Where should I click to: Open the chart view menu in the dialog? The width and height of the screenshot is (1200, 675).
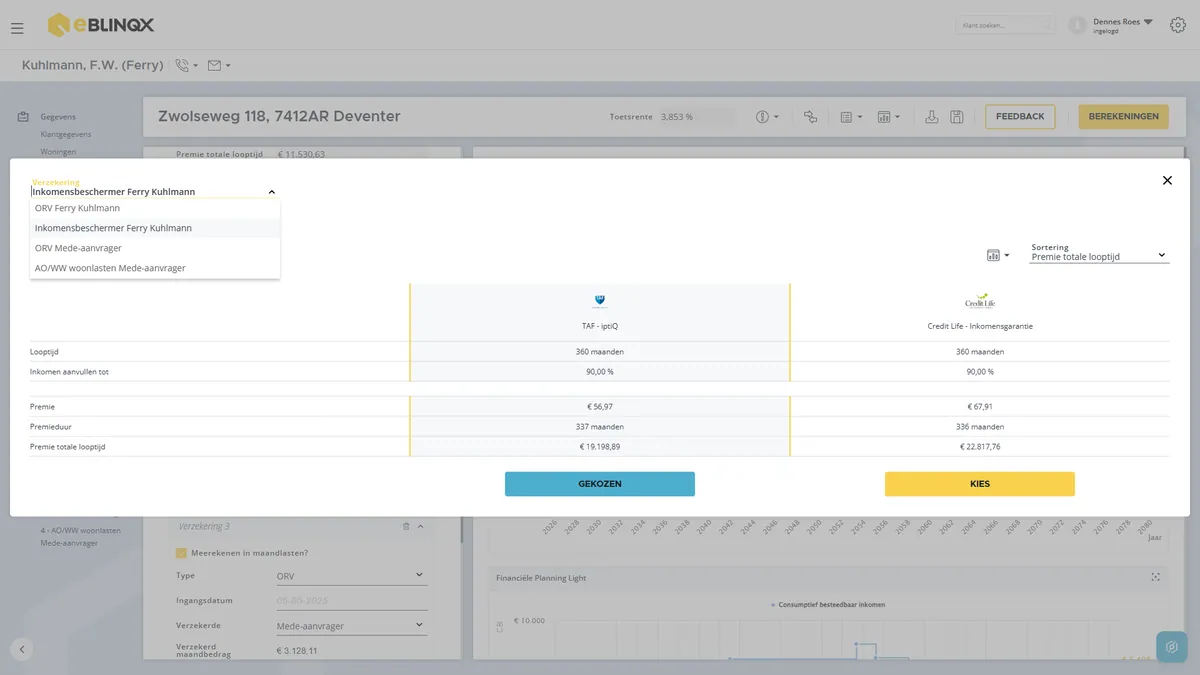(x=998, y=256)
